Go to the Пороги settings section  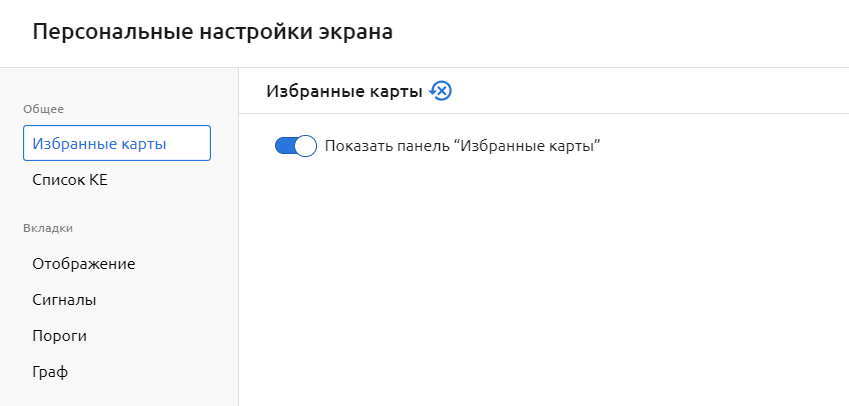coord(60,336)
